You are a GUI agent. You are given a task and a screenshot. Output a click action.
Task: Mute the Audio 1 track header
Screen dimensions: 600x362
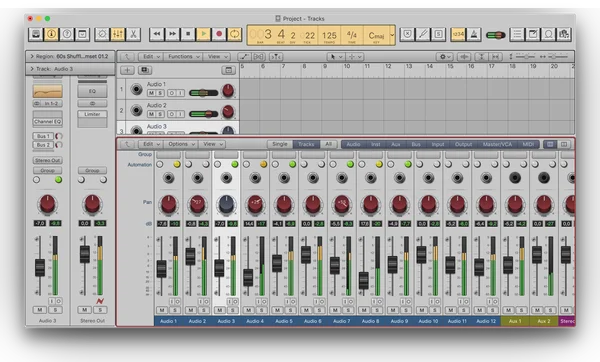[151, 93]
